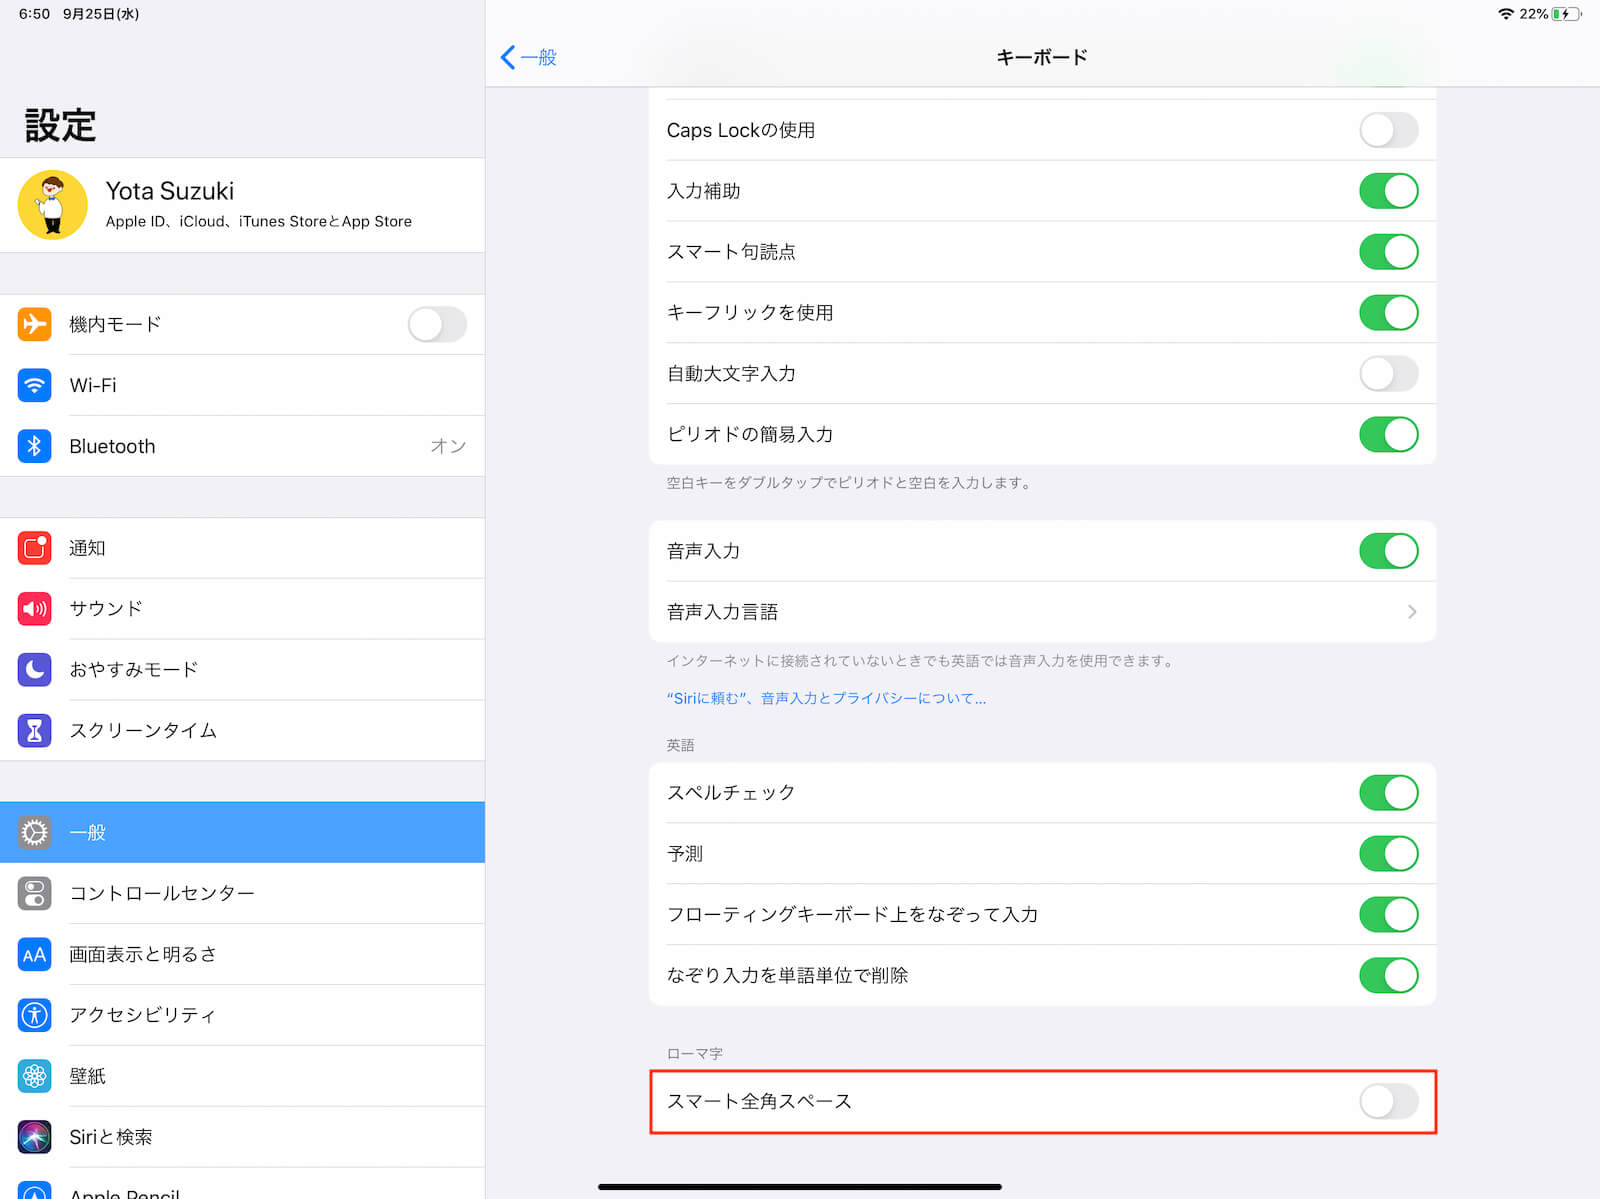Tap the コントロールセンター switches icon
The height and width of the screenshot is (1199, 1600).
[x=35, y=893]
